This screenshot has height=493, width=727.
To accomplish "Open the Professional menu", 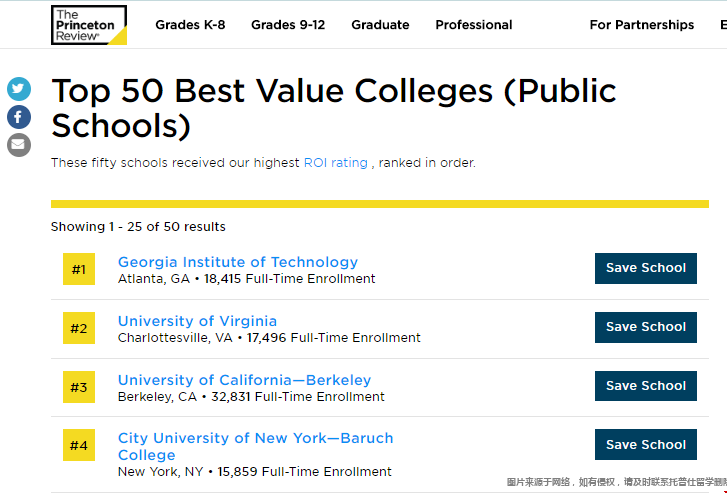I will [x=474, y=25].
